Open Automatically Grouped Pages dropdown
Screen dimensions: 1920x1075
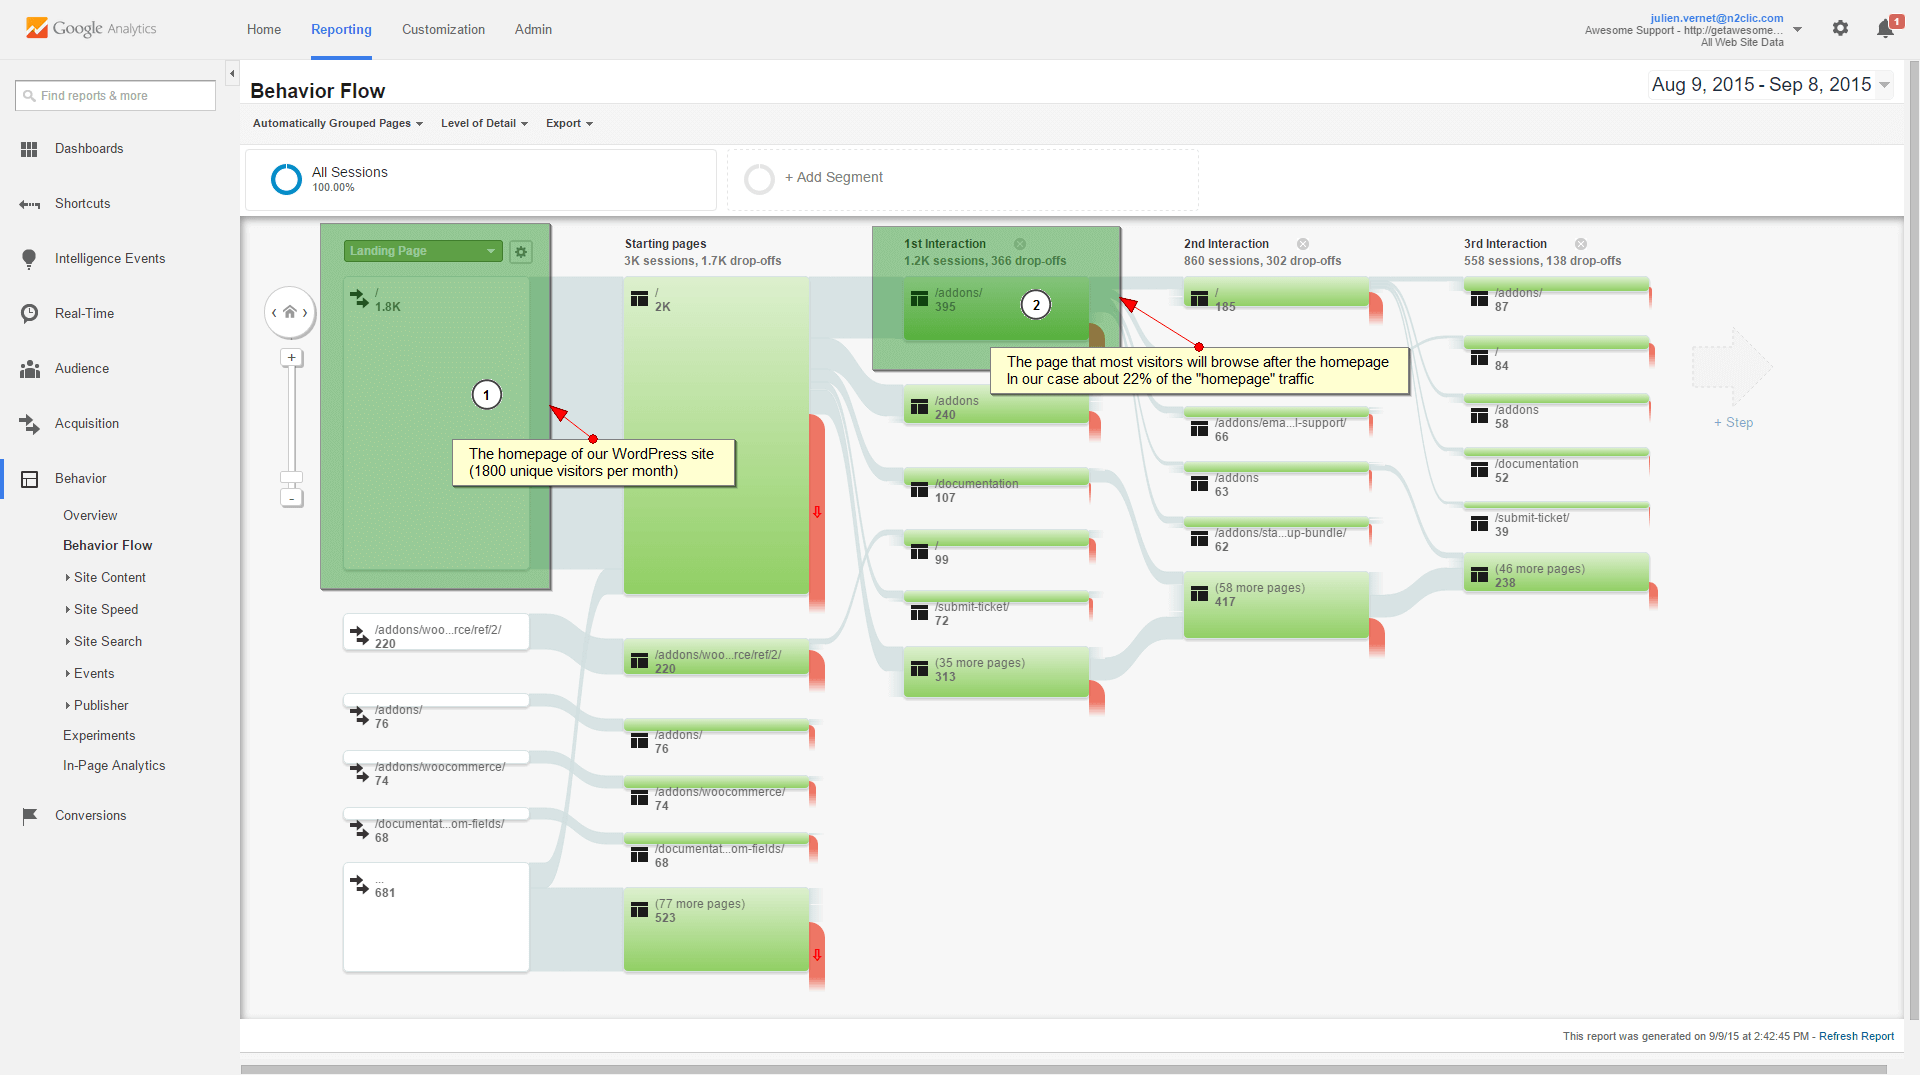(x=338, y=124)
